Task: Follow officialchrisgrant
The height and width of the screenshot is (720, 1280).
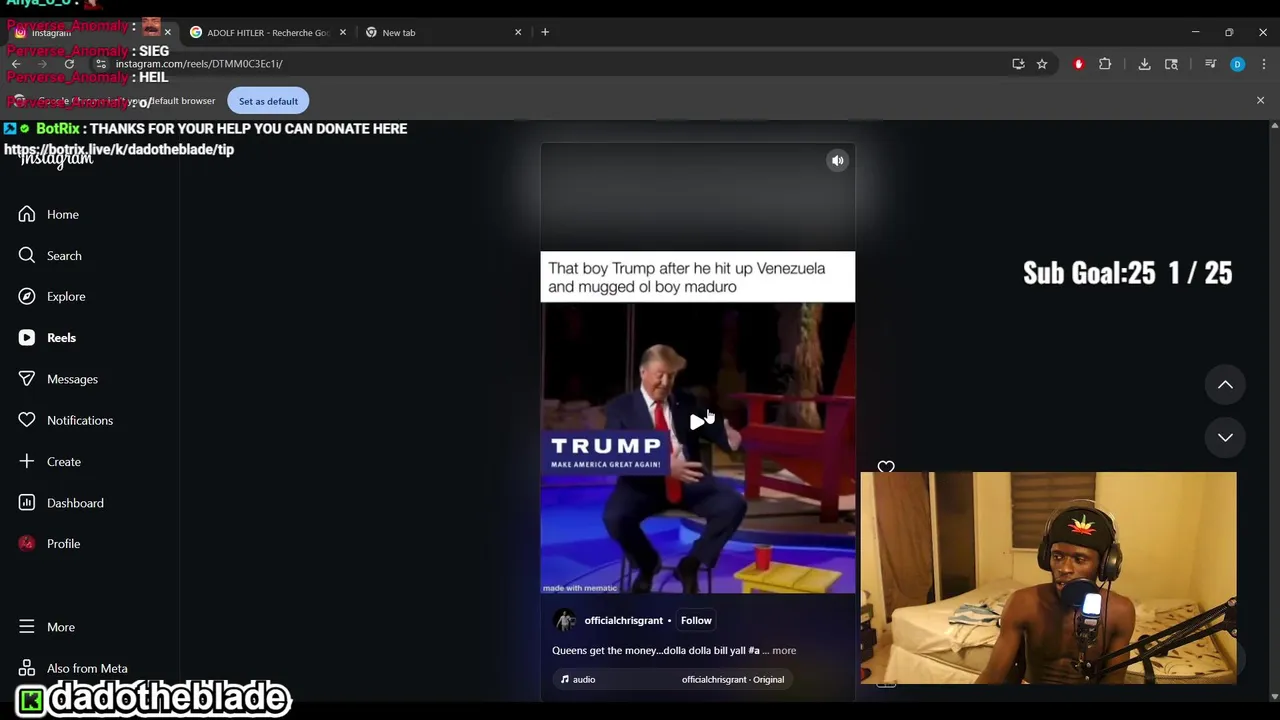Action: [x=696, y=620]
